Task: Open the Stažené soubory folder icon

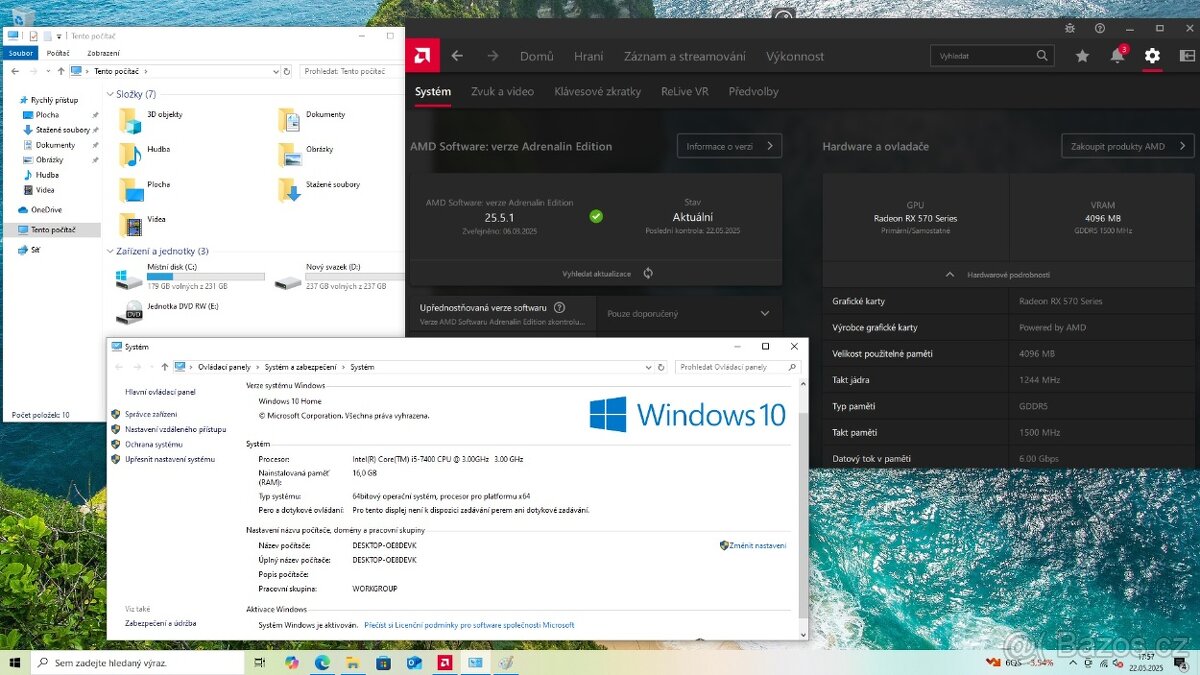Action: point(288,189)
